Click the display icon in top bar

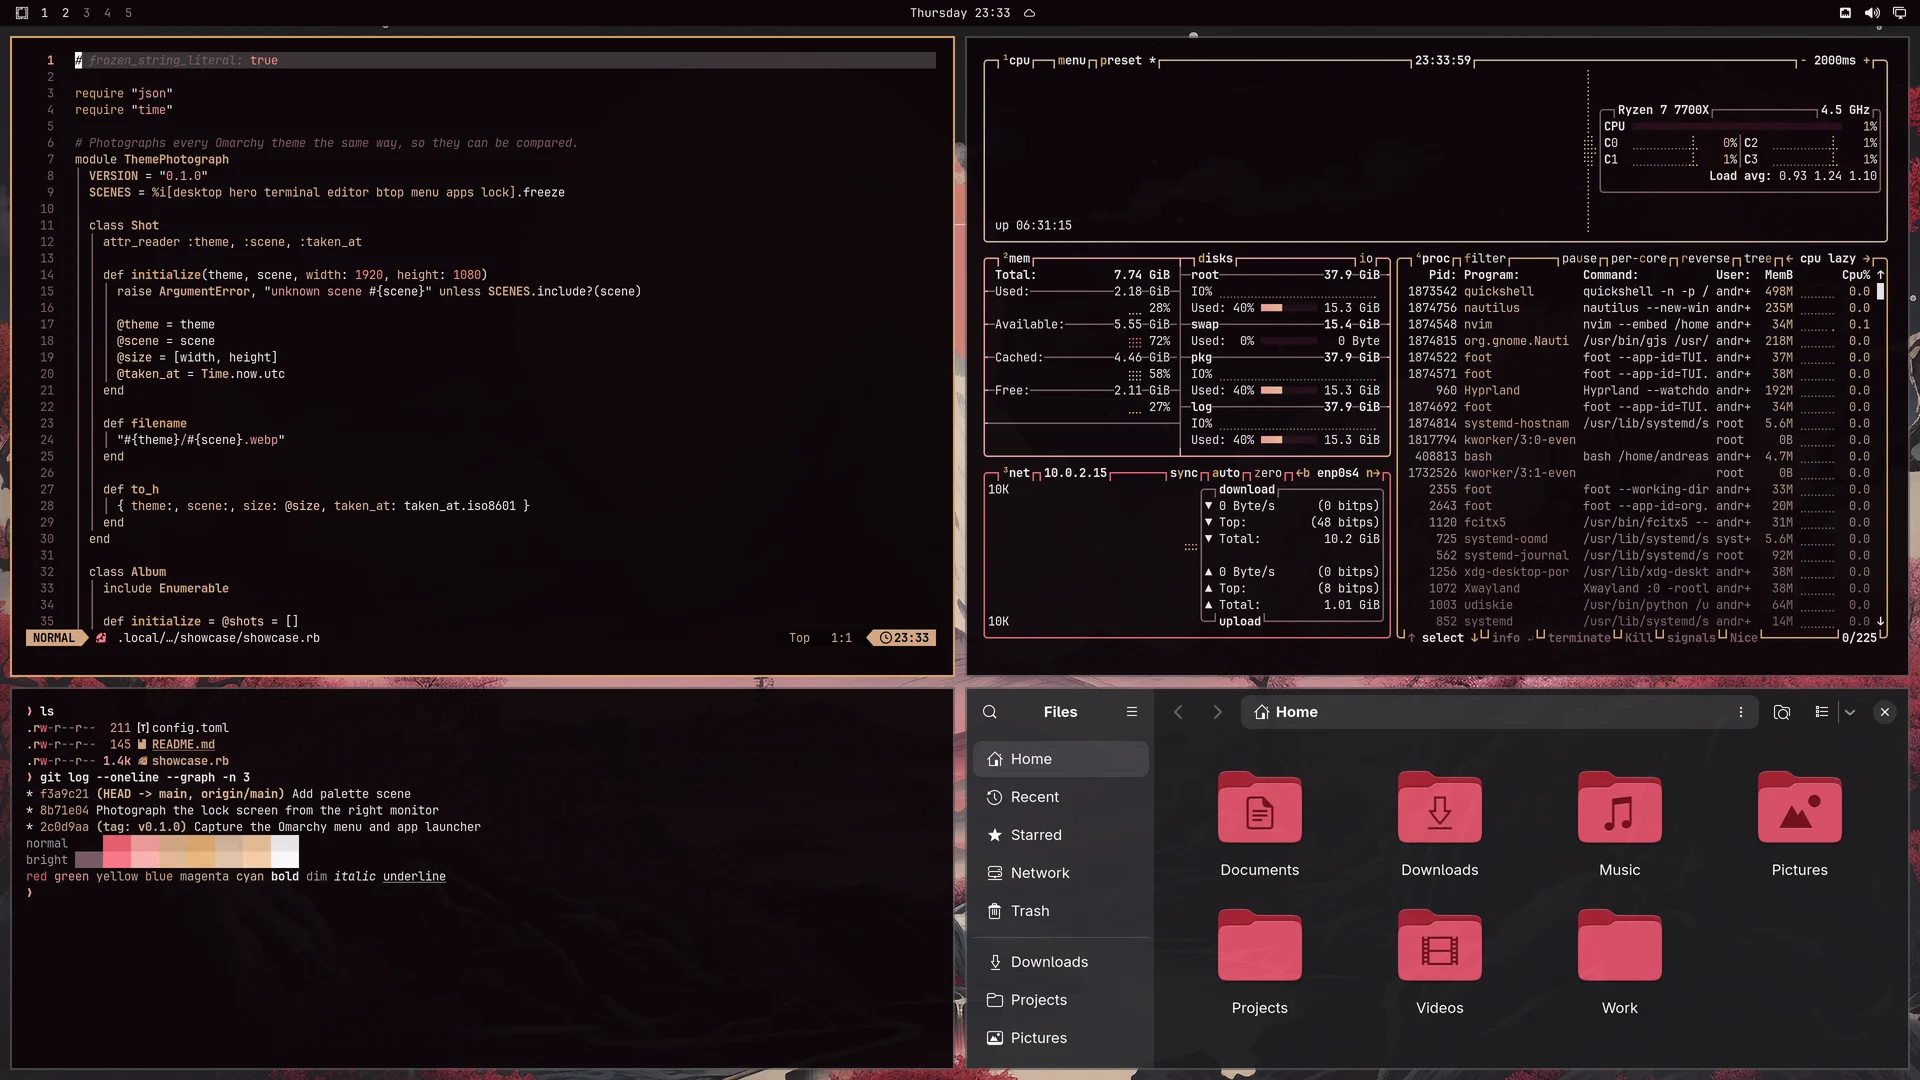1899,13
